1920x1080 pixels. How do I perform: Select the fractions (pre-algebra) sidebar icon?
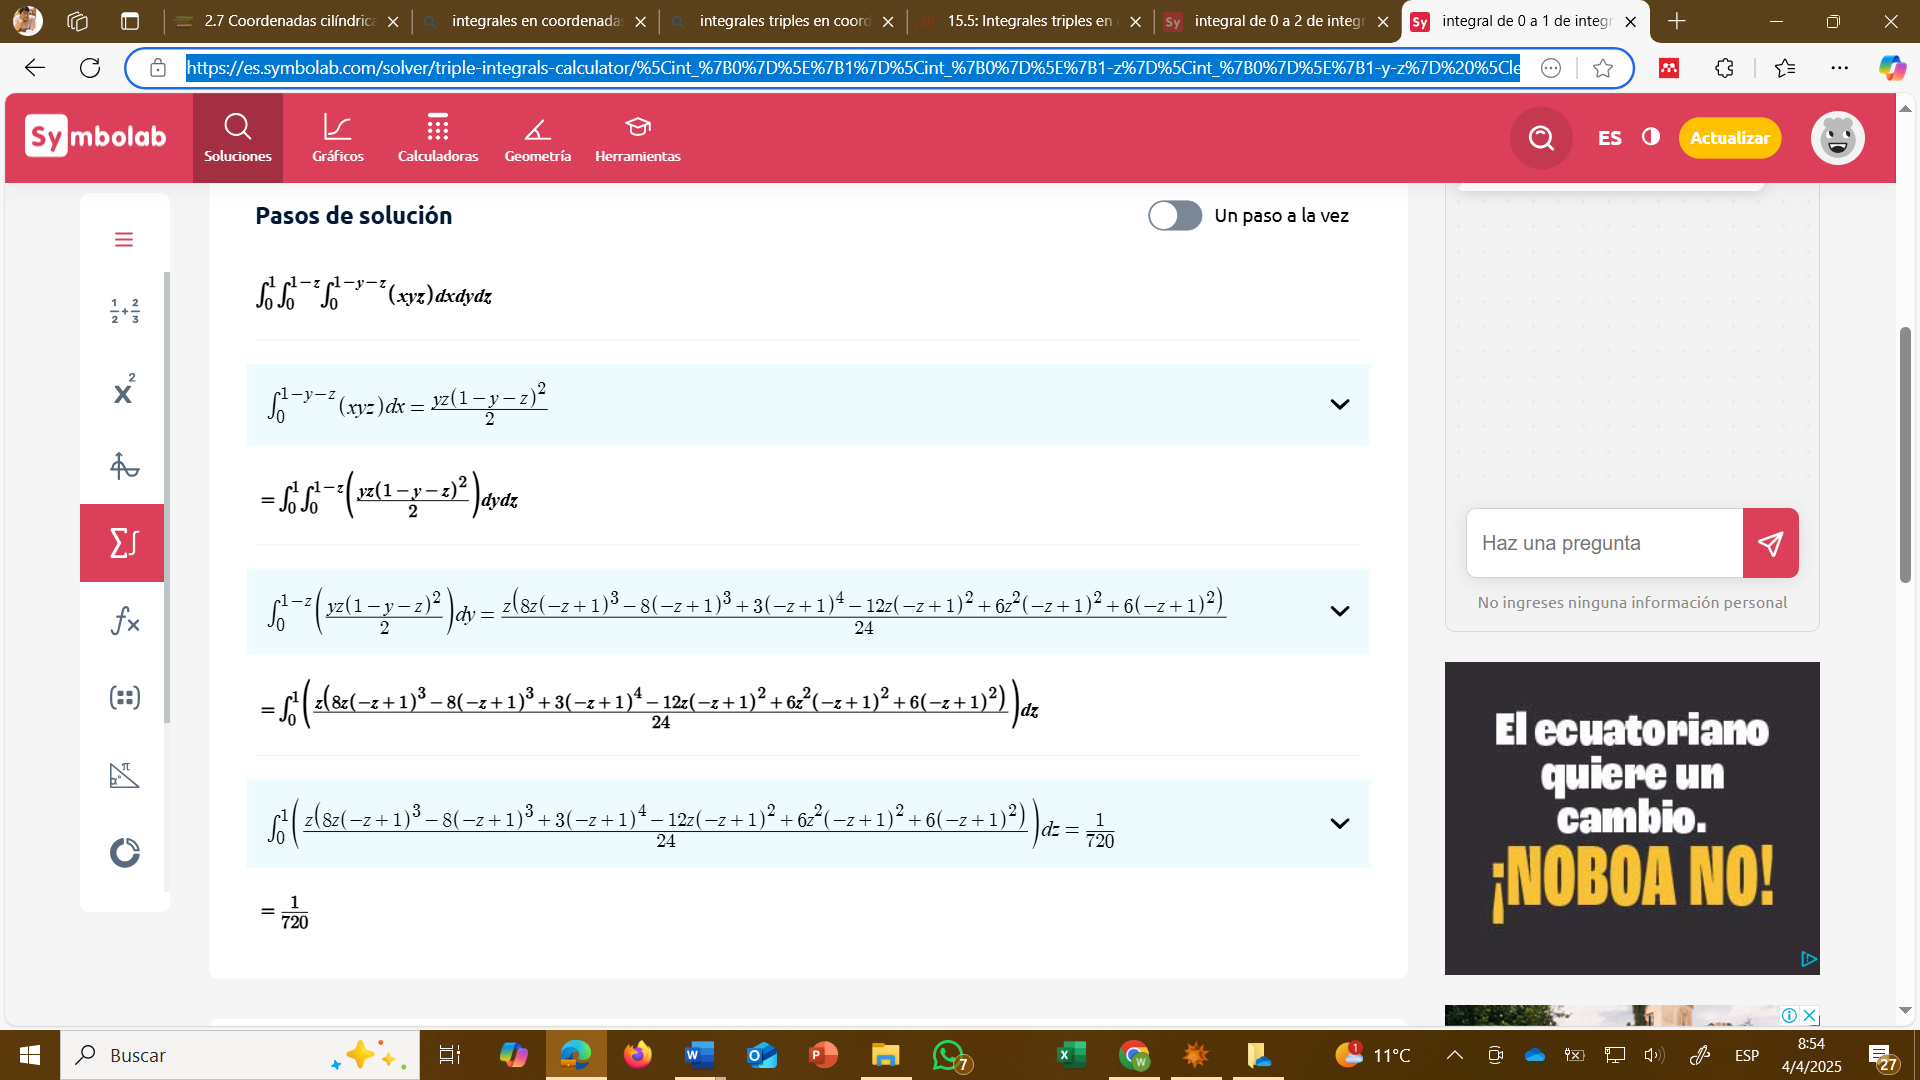click(x=124, y=311)
